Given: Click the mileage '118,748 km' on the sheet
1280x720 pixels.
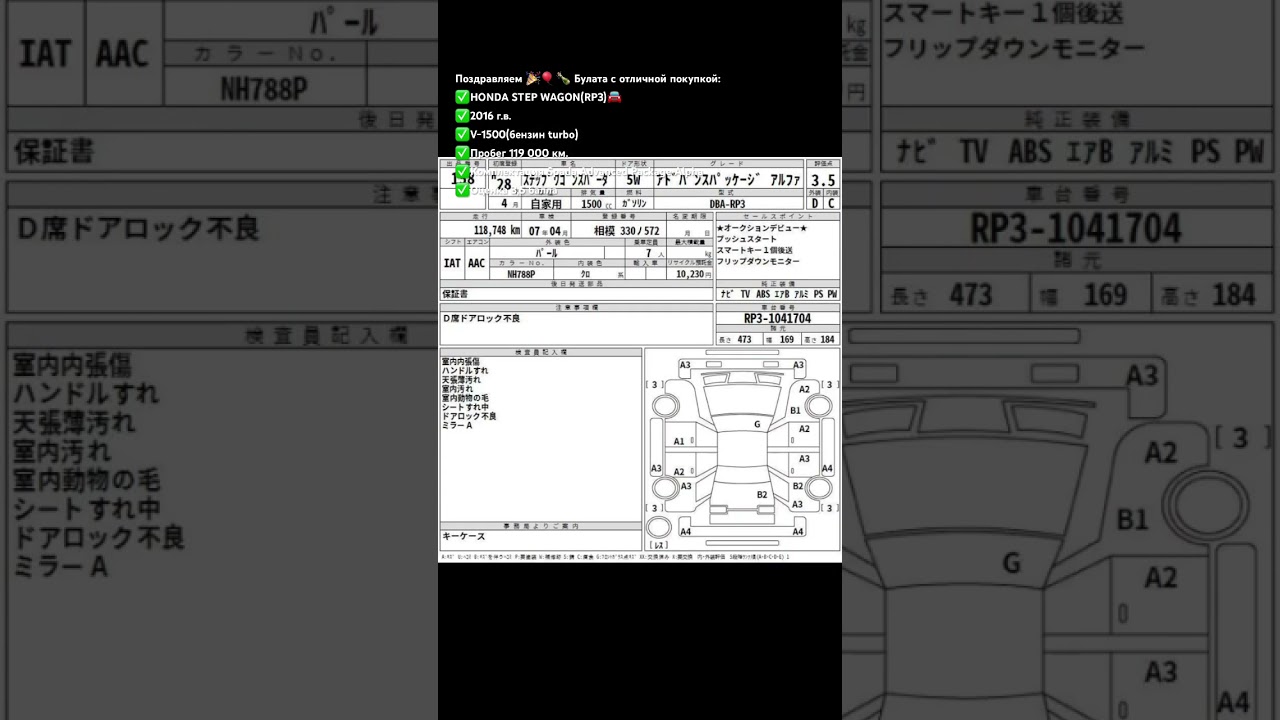Looking at the screenshot, I should coord(497,230).
